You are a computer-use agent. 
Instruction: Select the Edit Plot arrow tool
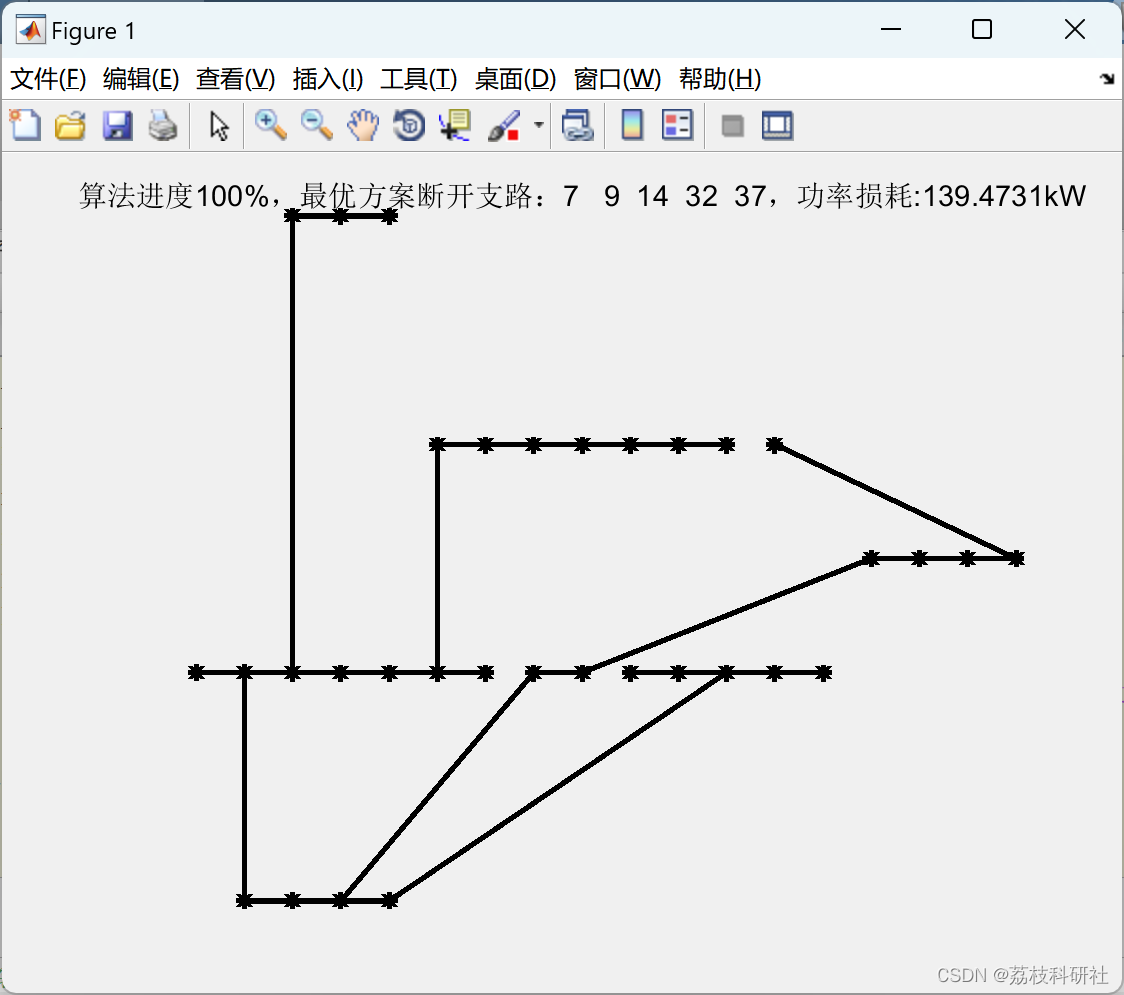click(219, 126)
